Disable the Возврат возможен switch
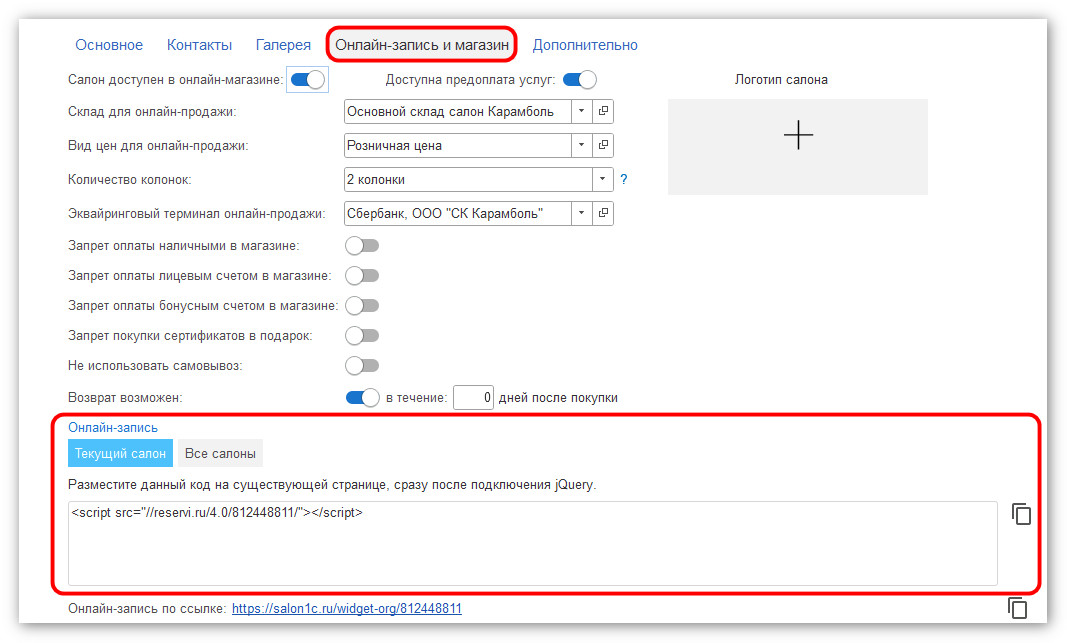Image resolution: width=1067 pixels, height=643 pixels. coord(362,397)
